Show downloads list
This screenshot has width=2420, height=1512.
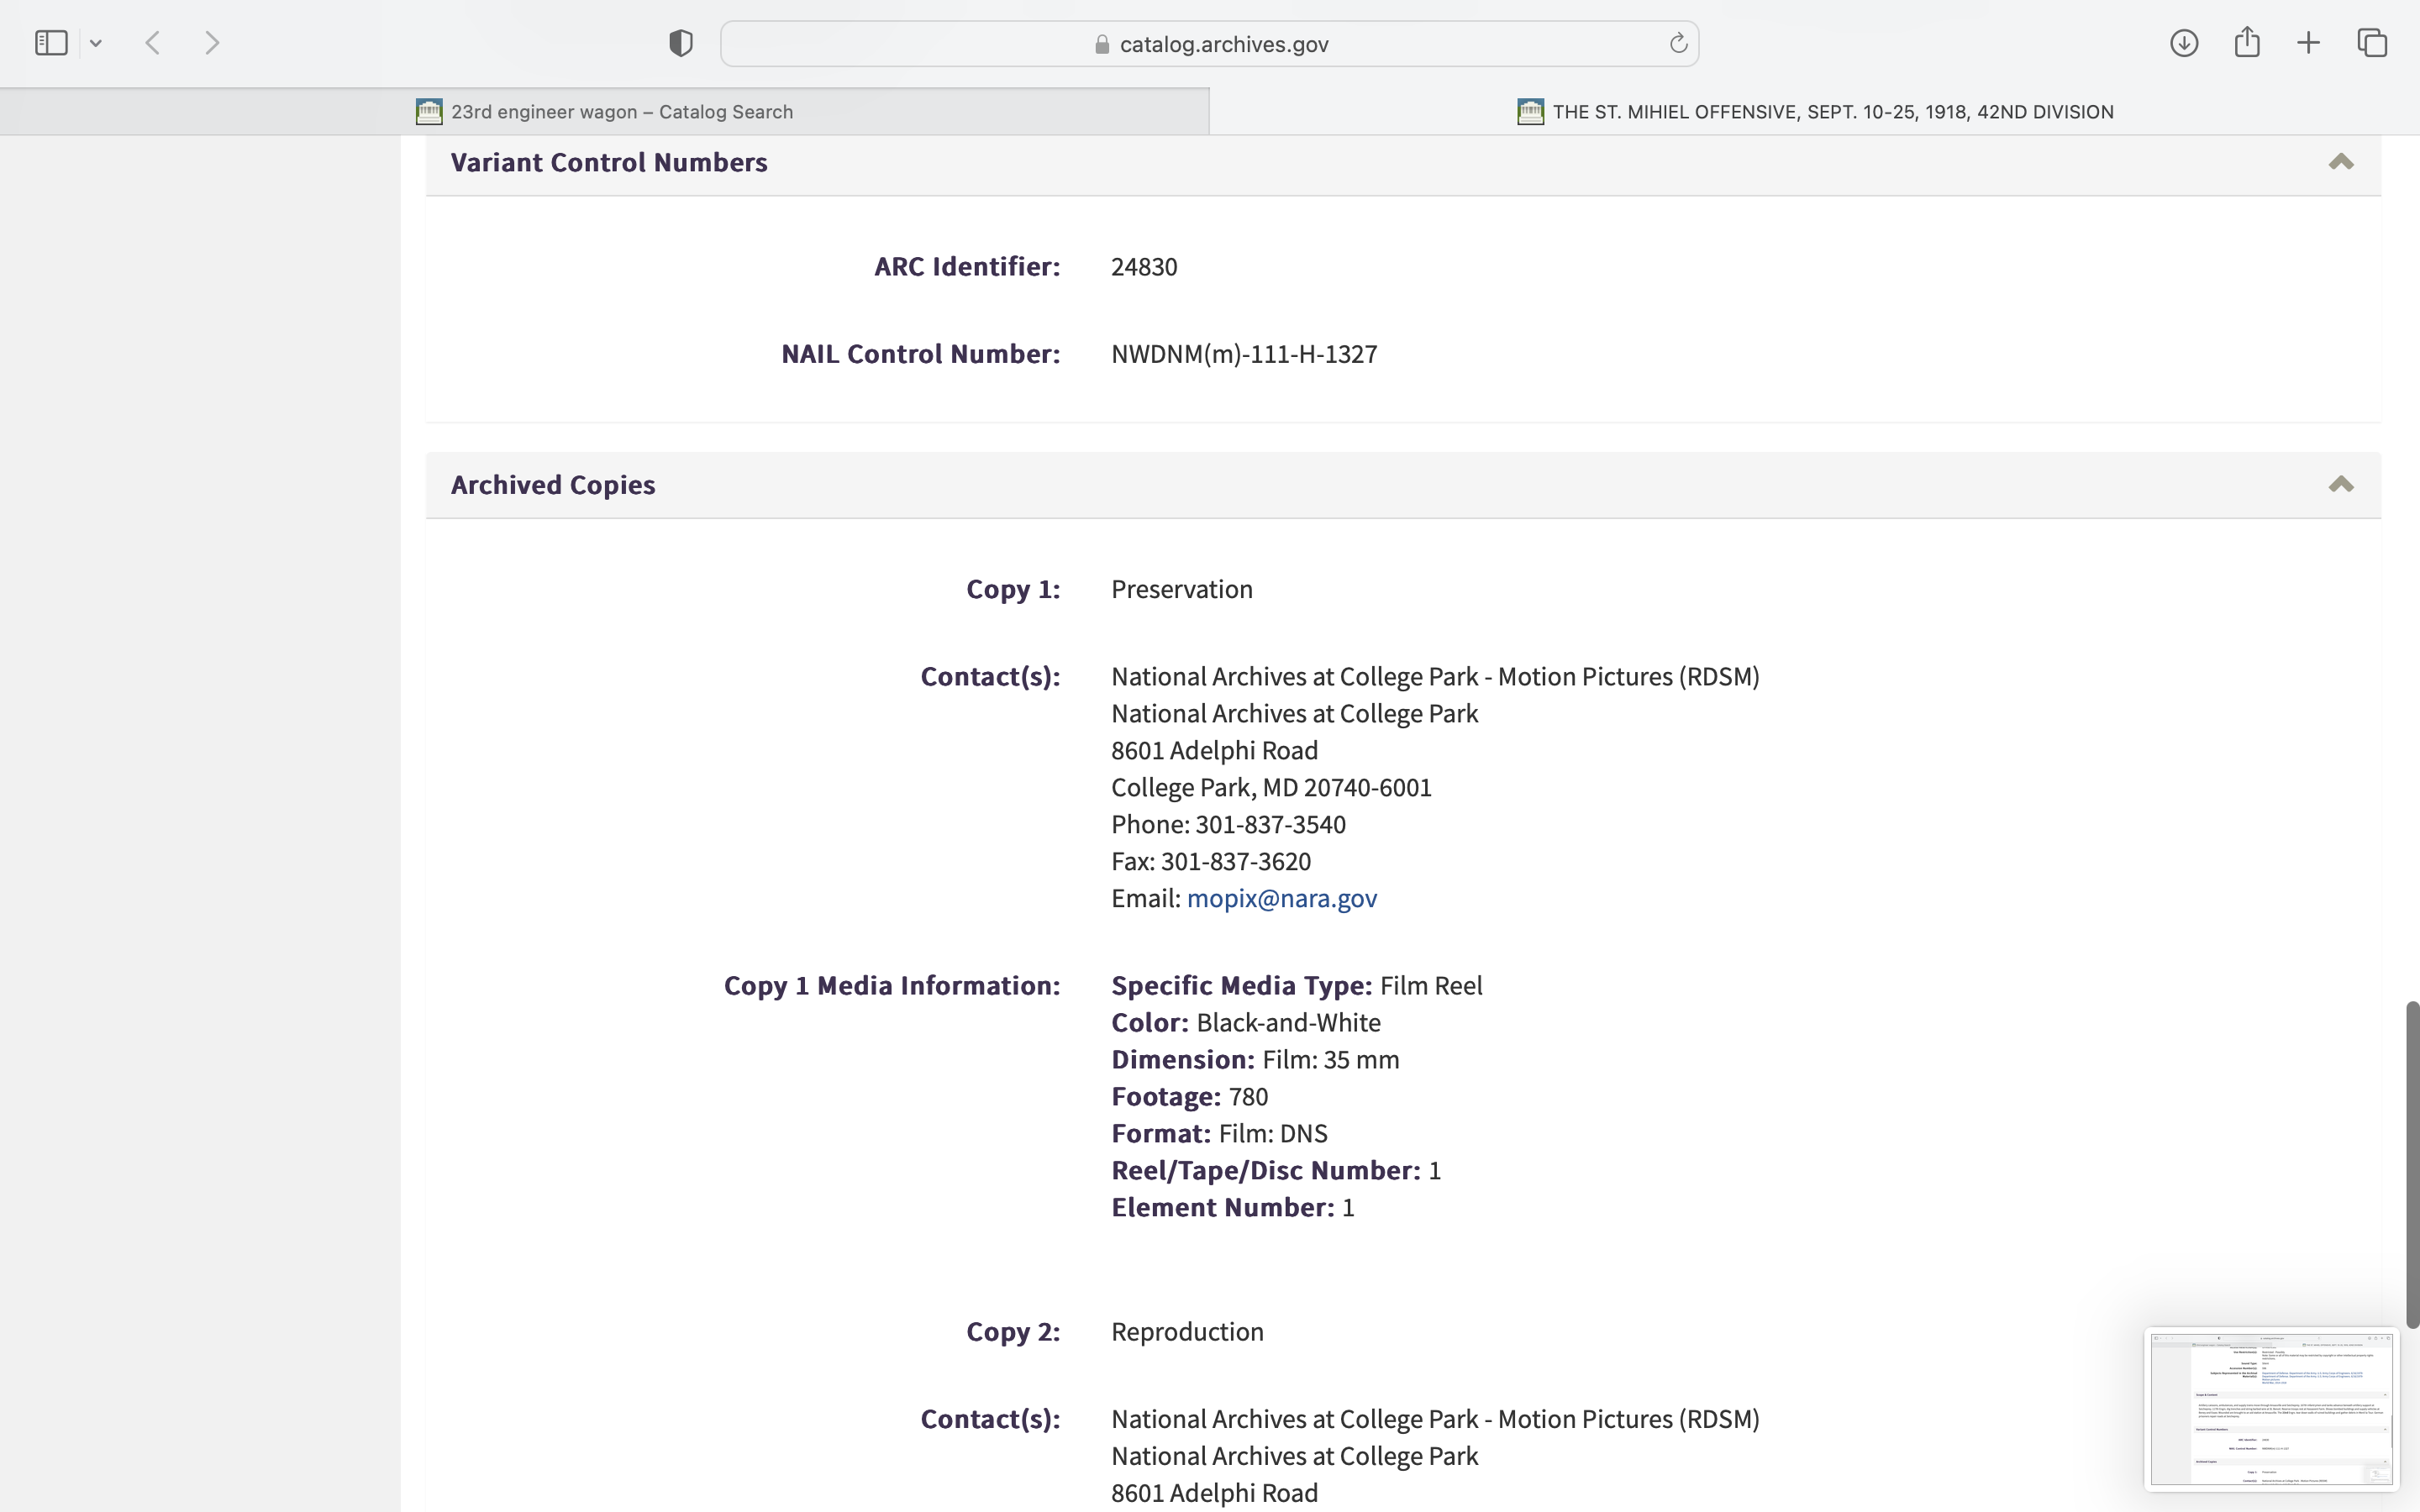pos(2184,43)
